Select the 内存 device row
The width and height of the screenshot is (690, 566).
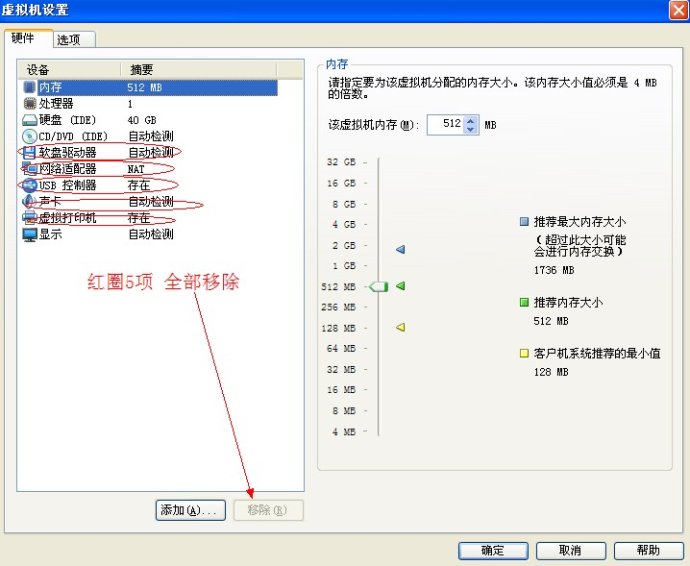(149, 87)
